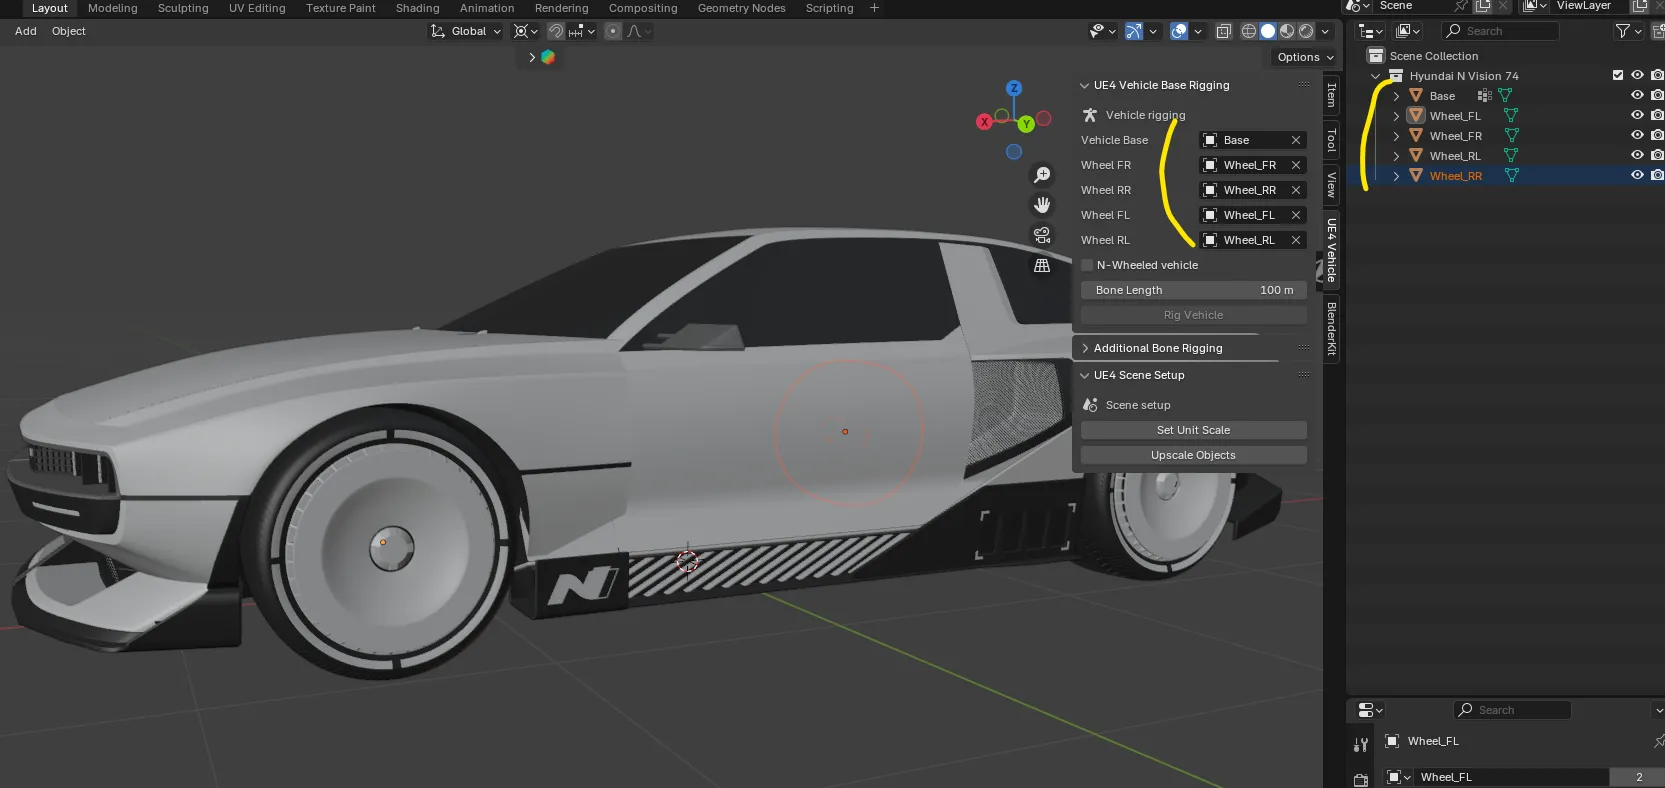
Task: Switch to the UV Editing workspace tab
Action: pyautogui.click(x=257, y=8)
